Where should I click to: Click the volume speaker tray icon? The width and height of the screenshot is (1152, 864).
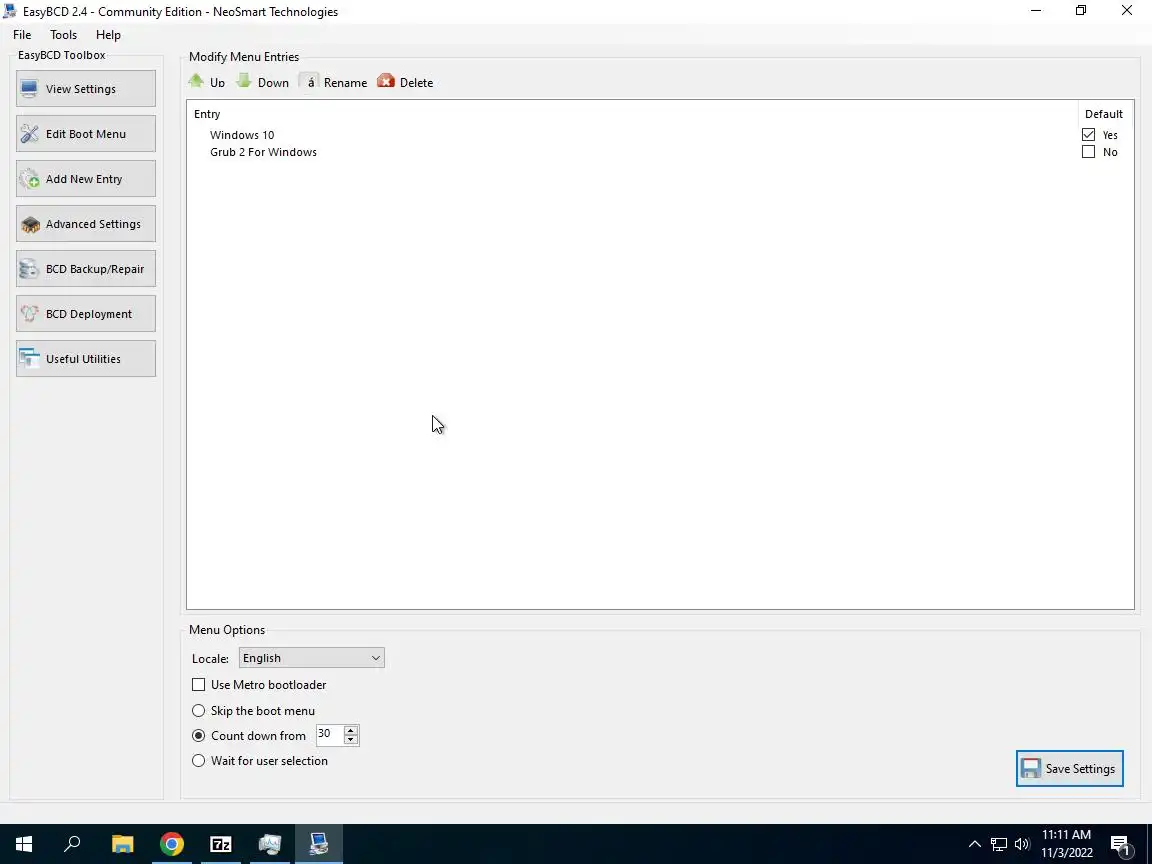pos(1021,844)
